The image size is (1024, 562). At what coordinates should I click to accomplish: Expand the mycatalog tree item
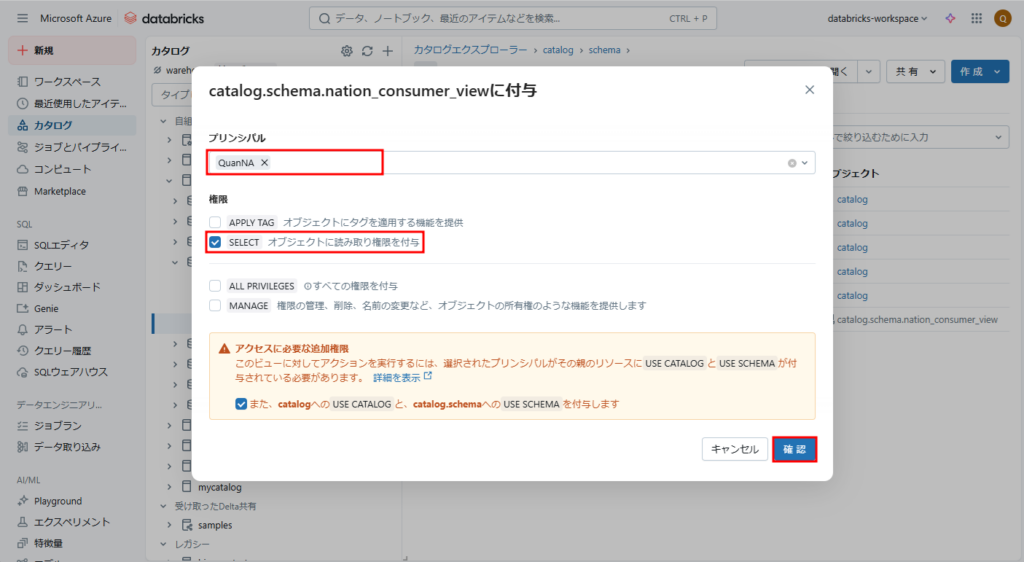(x=170, y=487)
